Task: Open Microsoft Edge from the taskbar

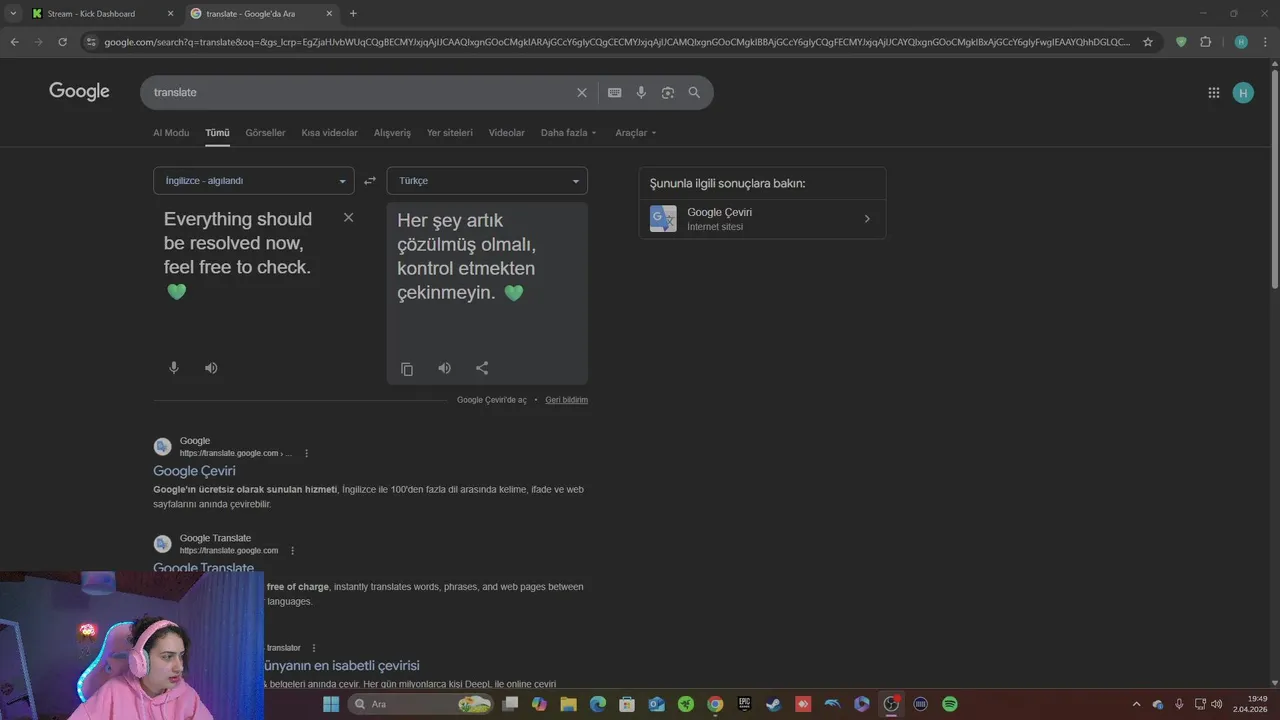Action: (598, 704)
